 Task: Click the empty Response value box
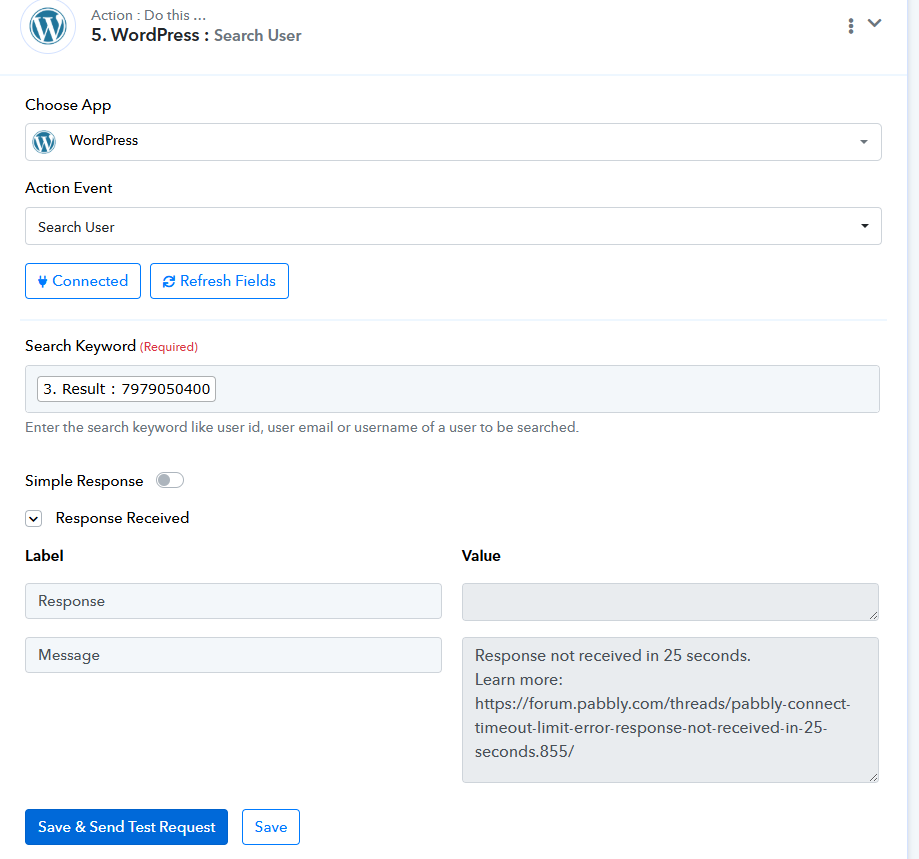tap(670, 602)
